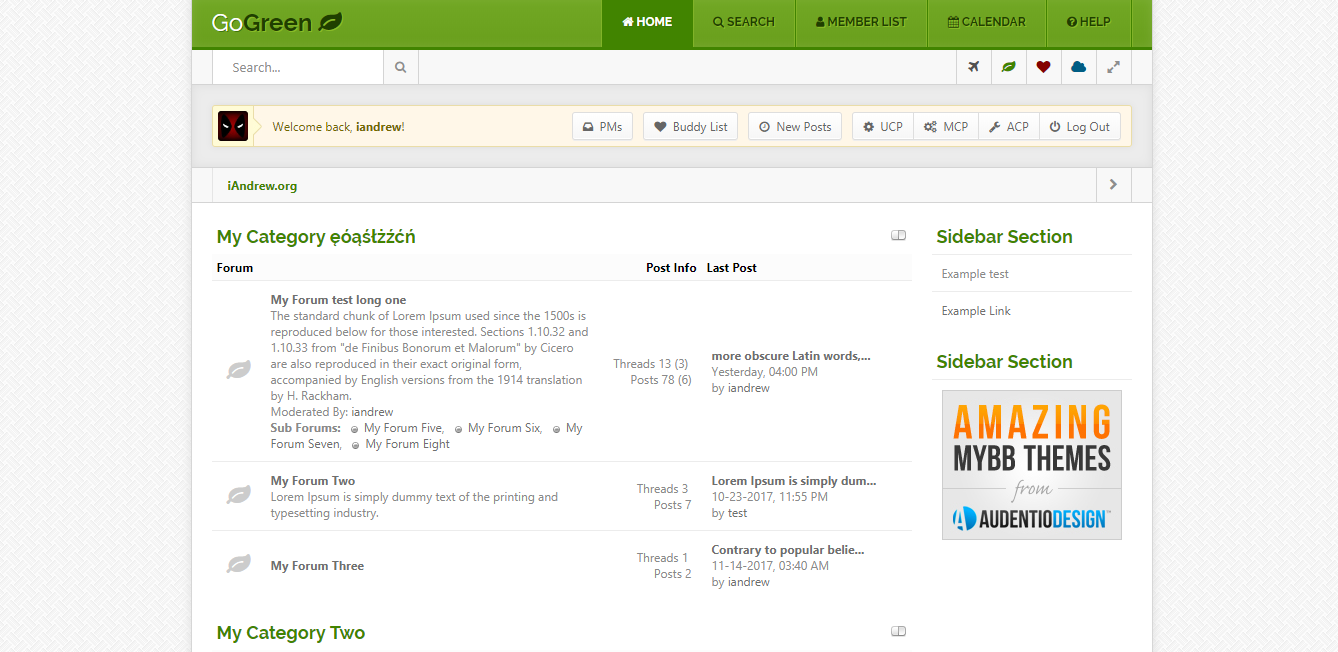Open the MCP moderator panel

click(x=946, y=127)
